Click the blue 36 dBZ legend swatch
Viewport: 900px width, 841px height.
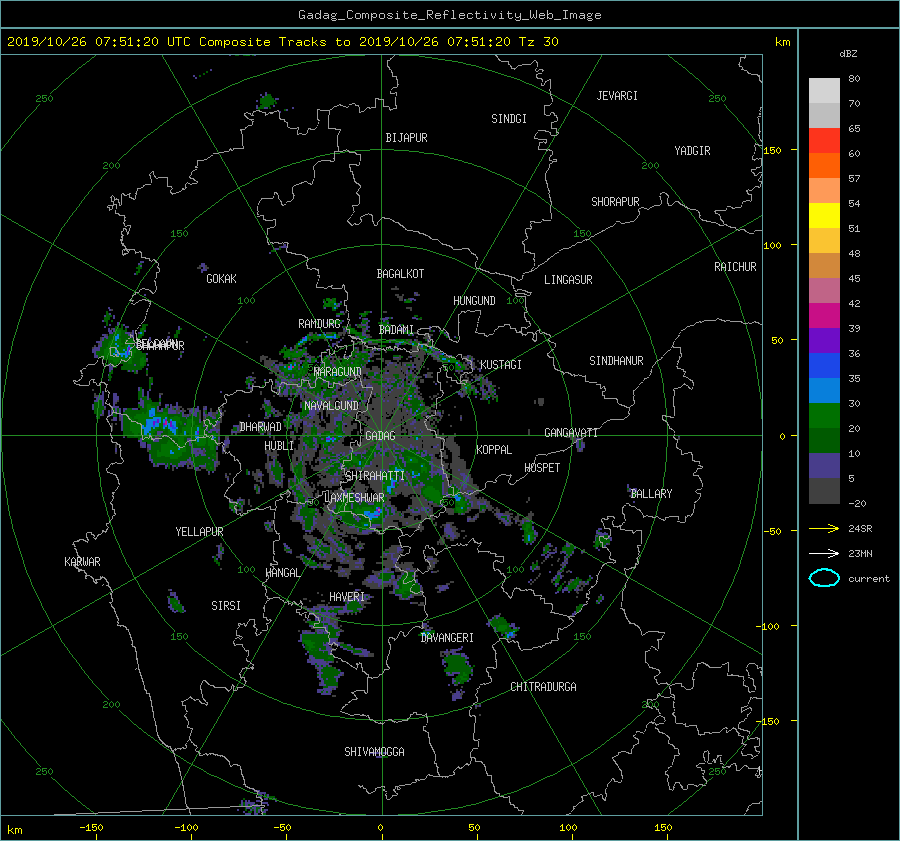pos(824,366)
